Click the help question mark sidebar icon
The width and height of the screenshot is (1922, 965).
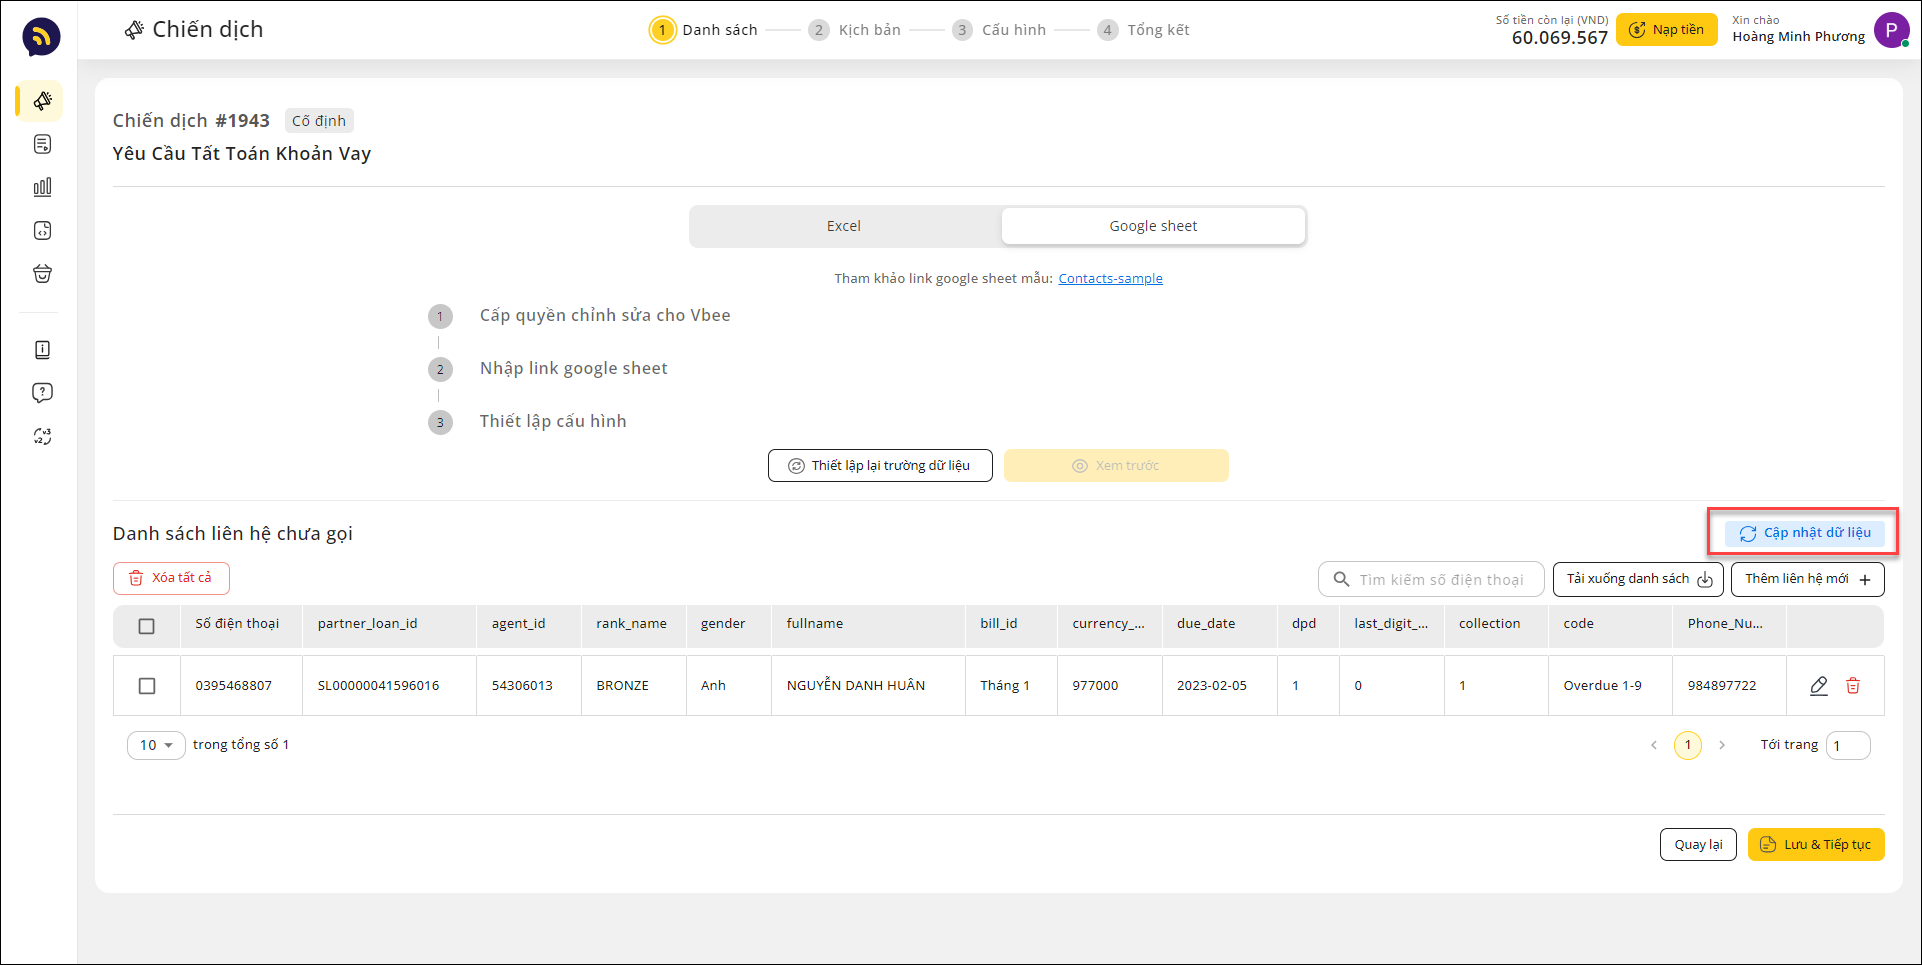coord(42,393)
